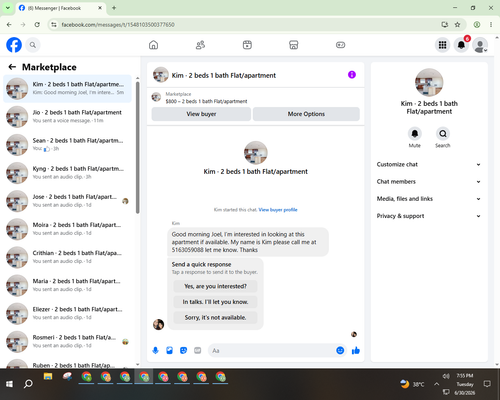Open the Friends icon in top bar

pyautogui.click(x=200, y=45)
